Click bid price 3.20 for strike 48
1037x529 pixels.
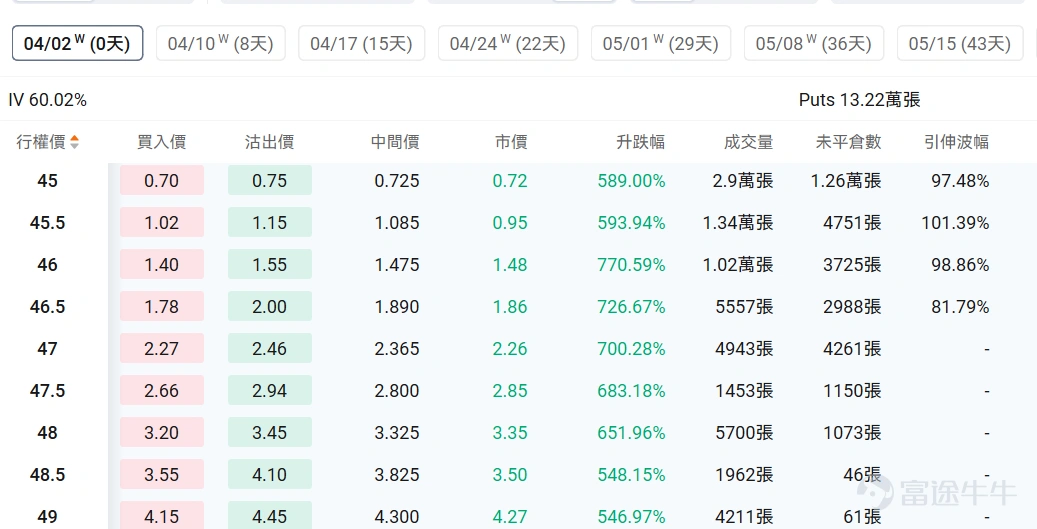tap(162, 432)
